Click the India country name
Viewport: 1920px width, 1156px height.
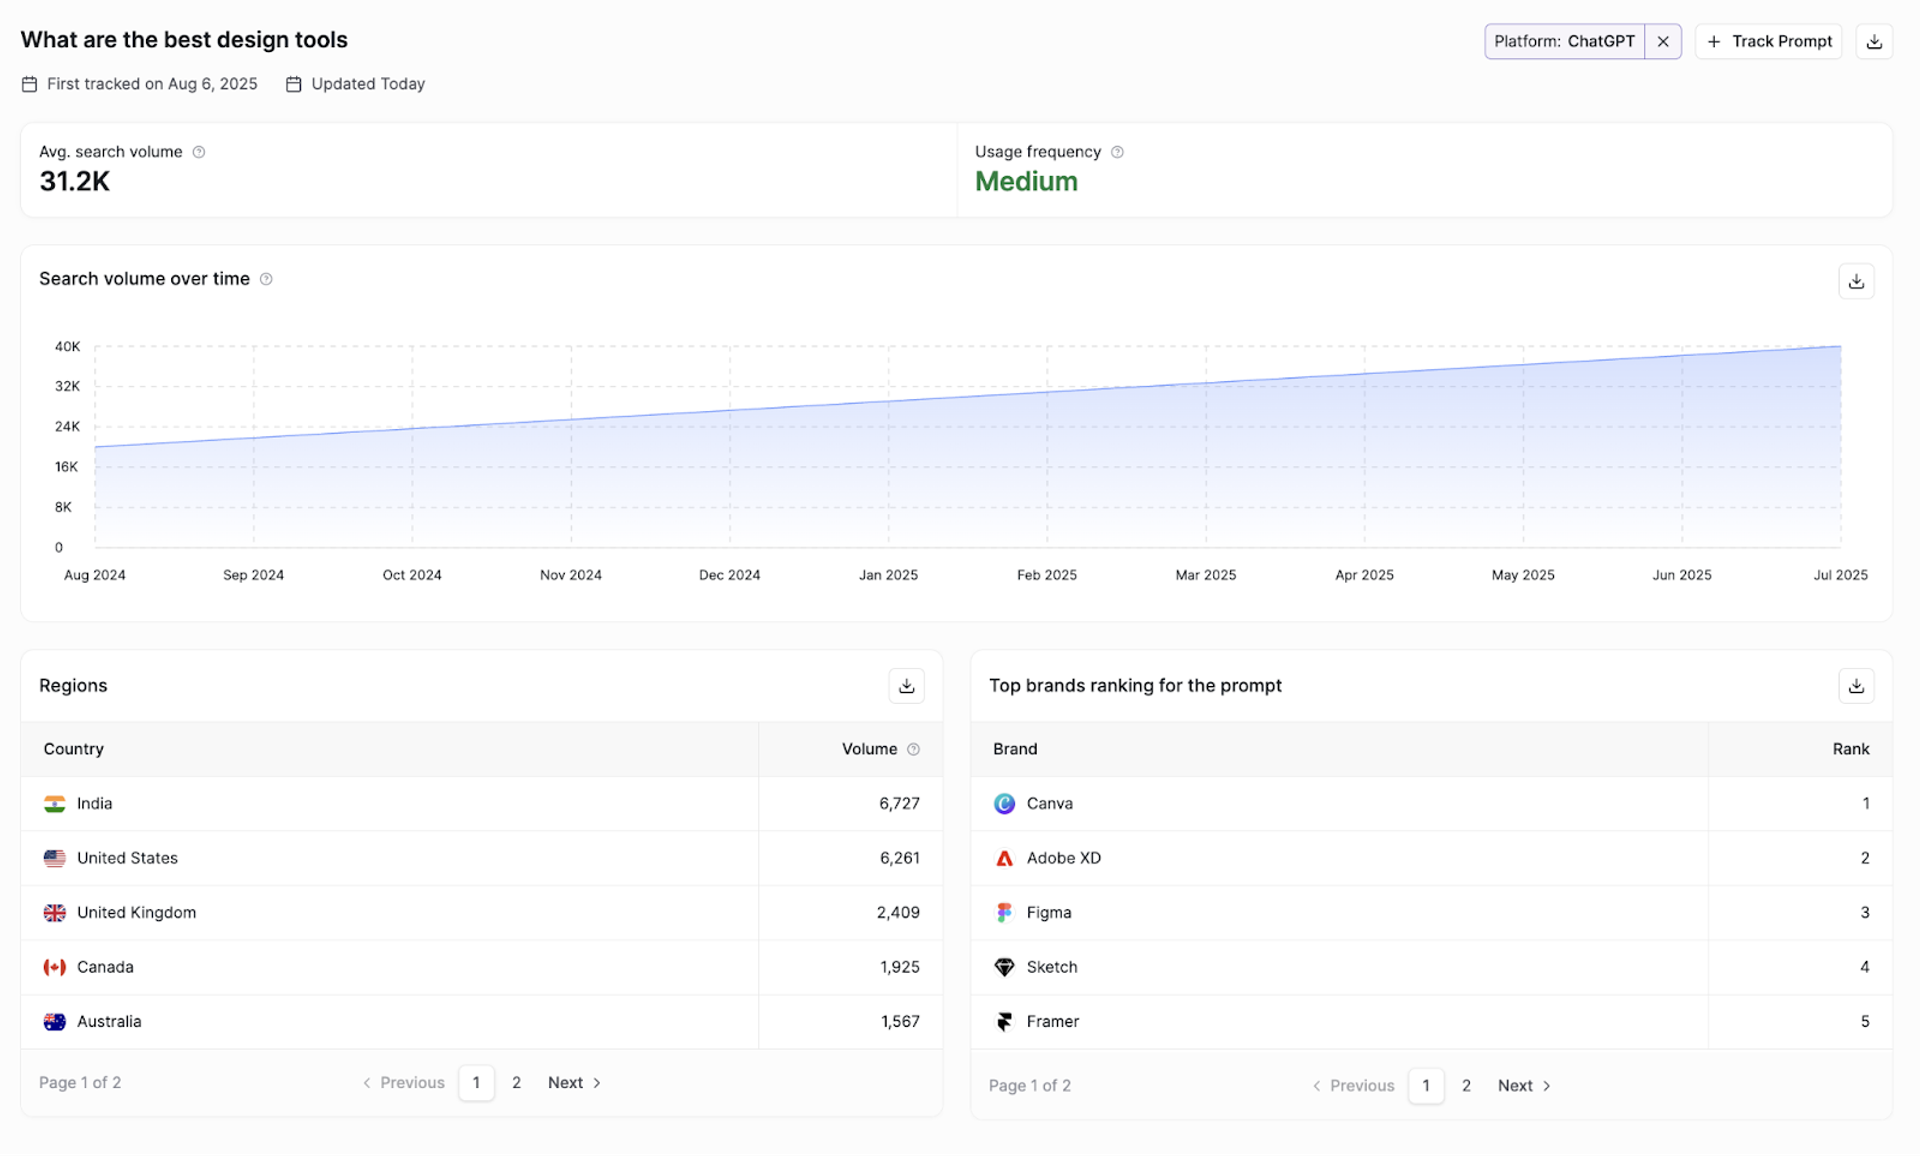click(94, 804)
